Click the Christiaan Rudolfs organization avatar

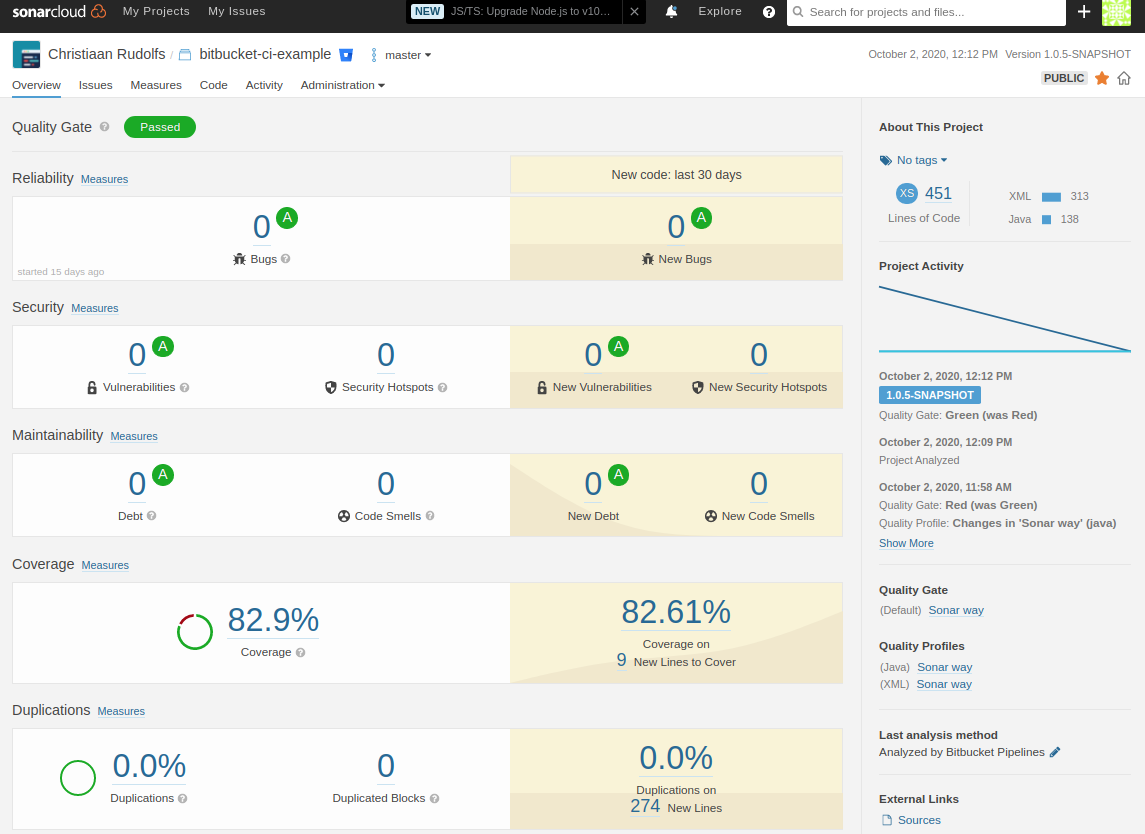[26, 55]
